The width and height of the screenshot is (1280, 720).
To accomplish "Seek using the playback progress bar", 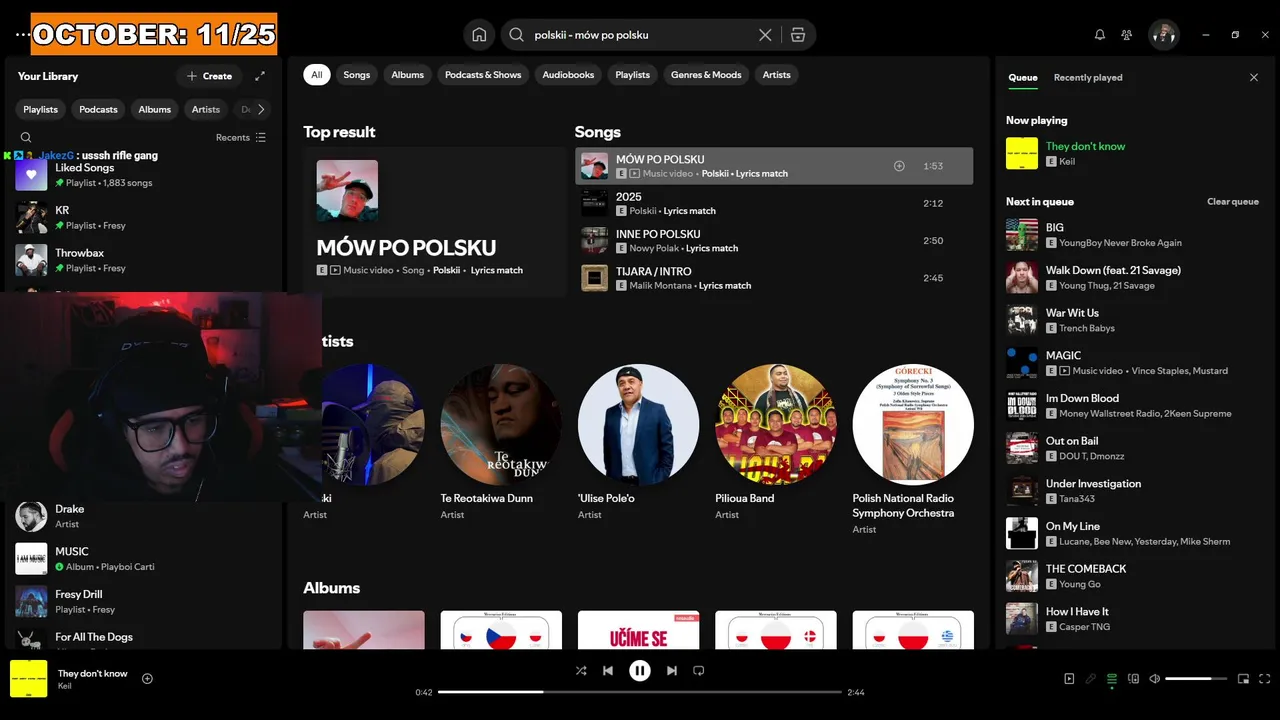I will point(640,692).
